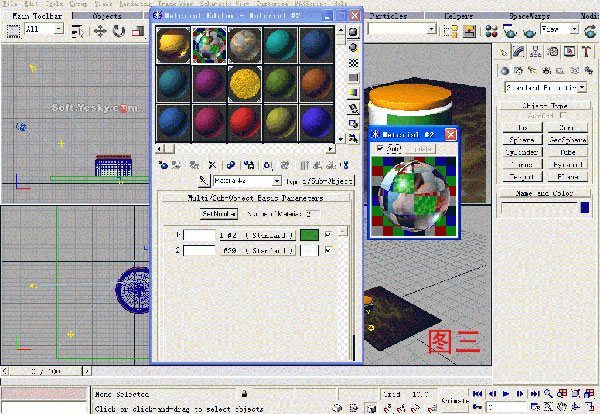This screenshot has width=600, height=414.
Task: Click Sphere button in Object Type
Action: coord(522,140)
